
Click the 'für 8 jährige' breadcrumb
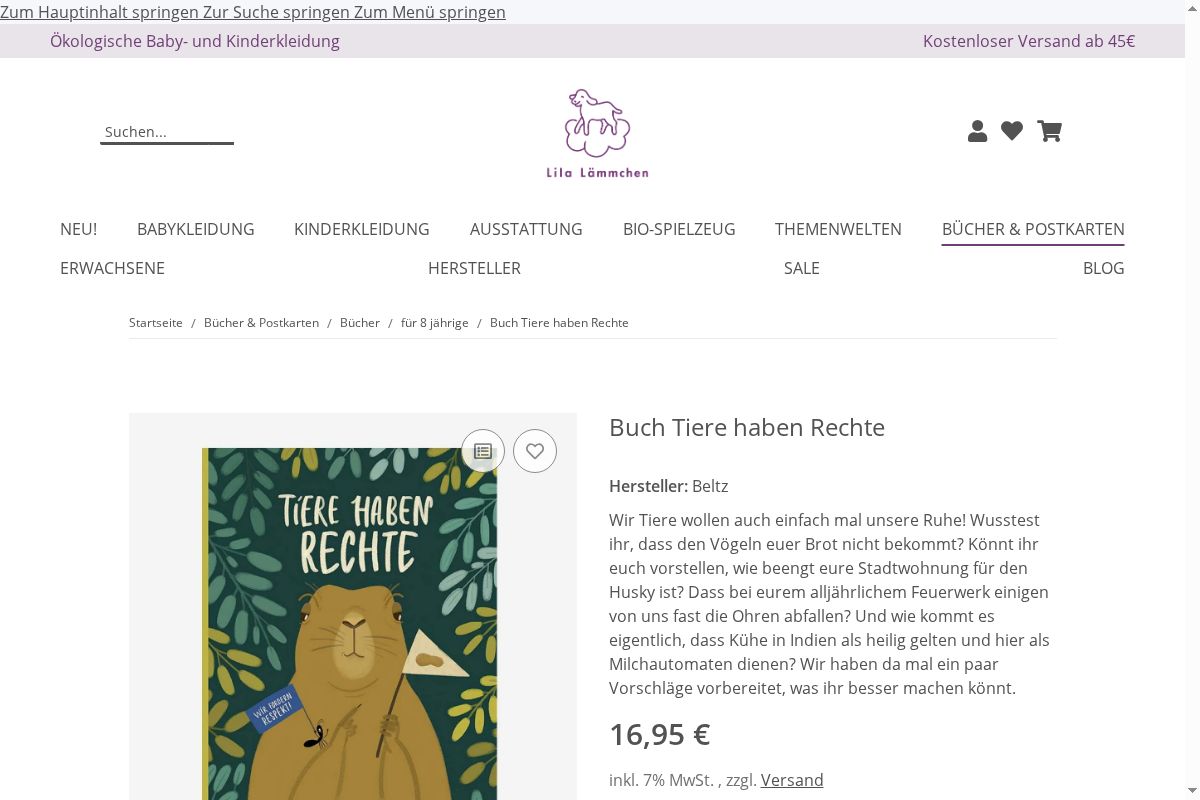coord(435,323)
